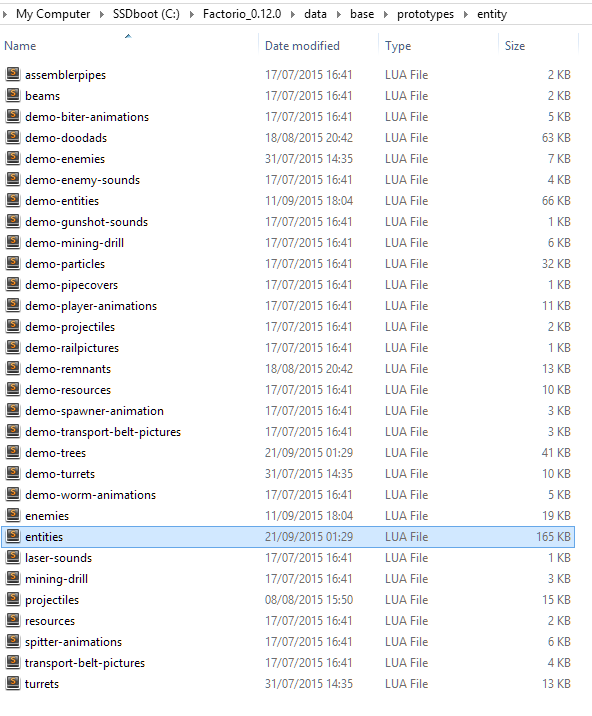This screenshot has width=592, height=716.
Task: Select the mining-drill file name
Action: pyautogui.click(x=56, y=579)
